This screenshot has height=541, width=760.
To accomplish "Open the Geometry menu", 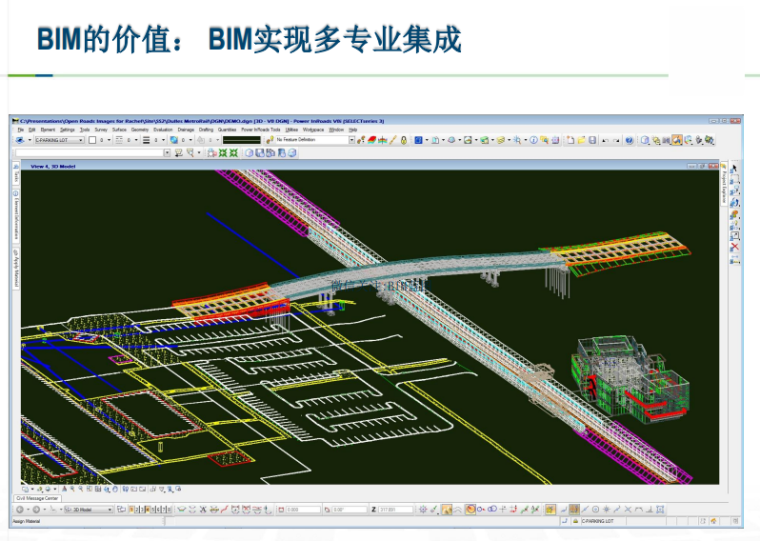I will tap(140, 130).
